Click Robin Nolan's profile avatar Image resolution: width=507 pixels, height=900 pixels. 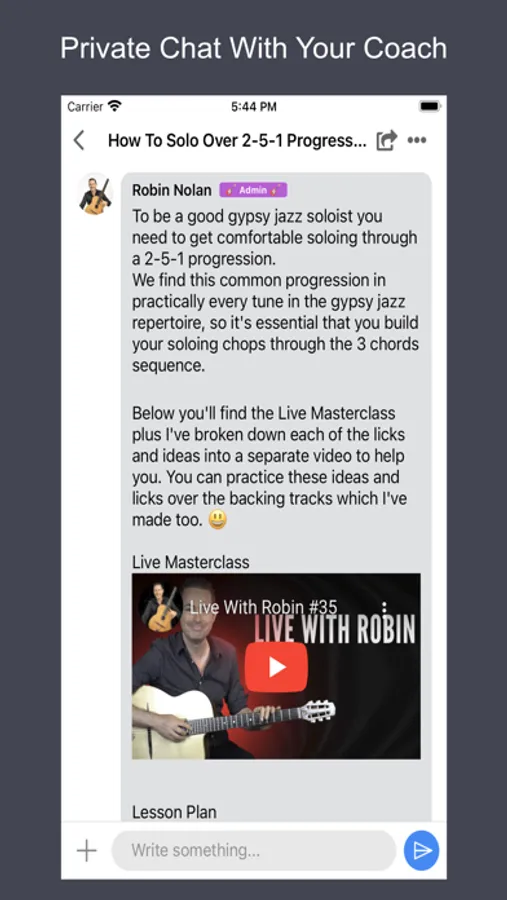tap(95, 196)
